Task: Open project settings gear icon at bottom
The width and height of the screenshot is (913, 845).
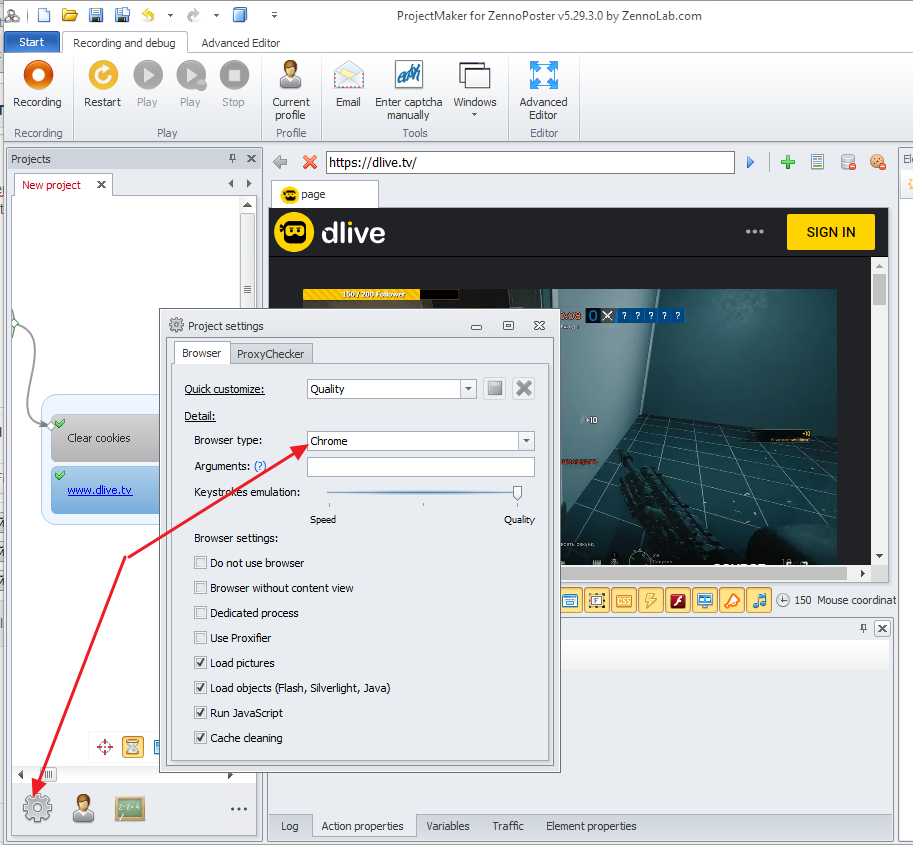Action: [x=37, y=807]
